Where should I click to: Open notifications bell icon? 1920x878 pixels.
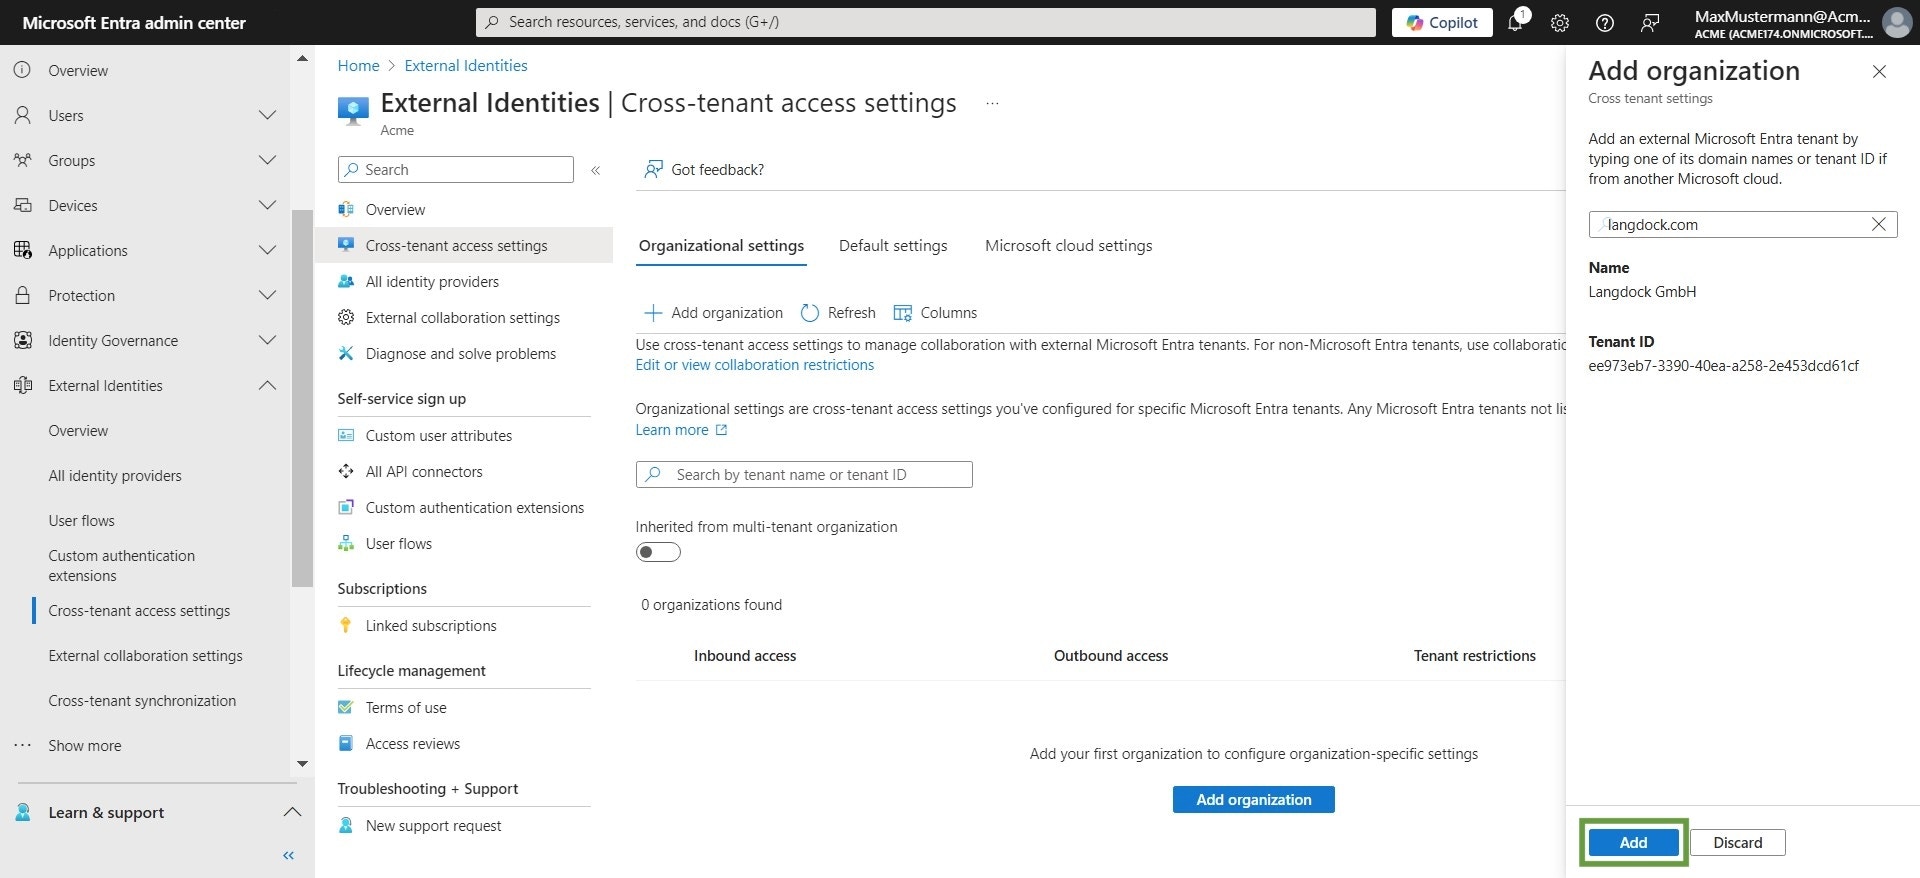1515,22
